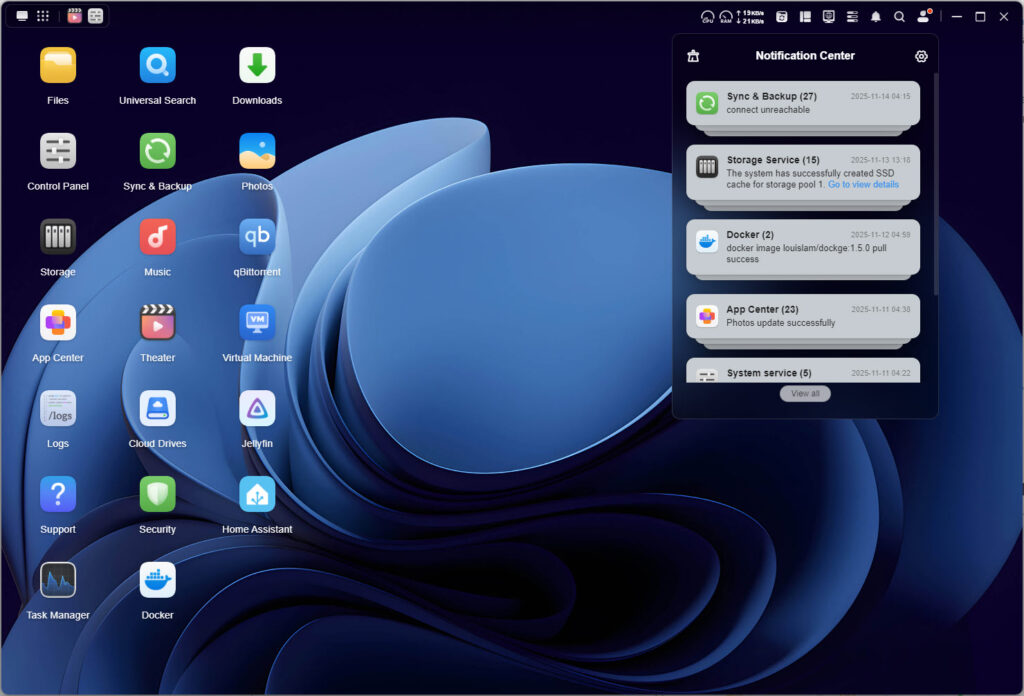Open Task Manager desktop icon
This screenshot has height=696, width=1024.
pos(58,580)
